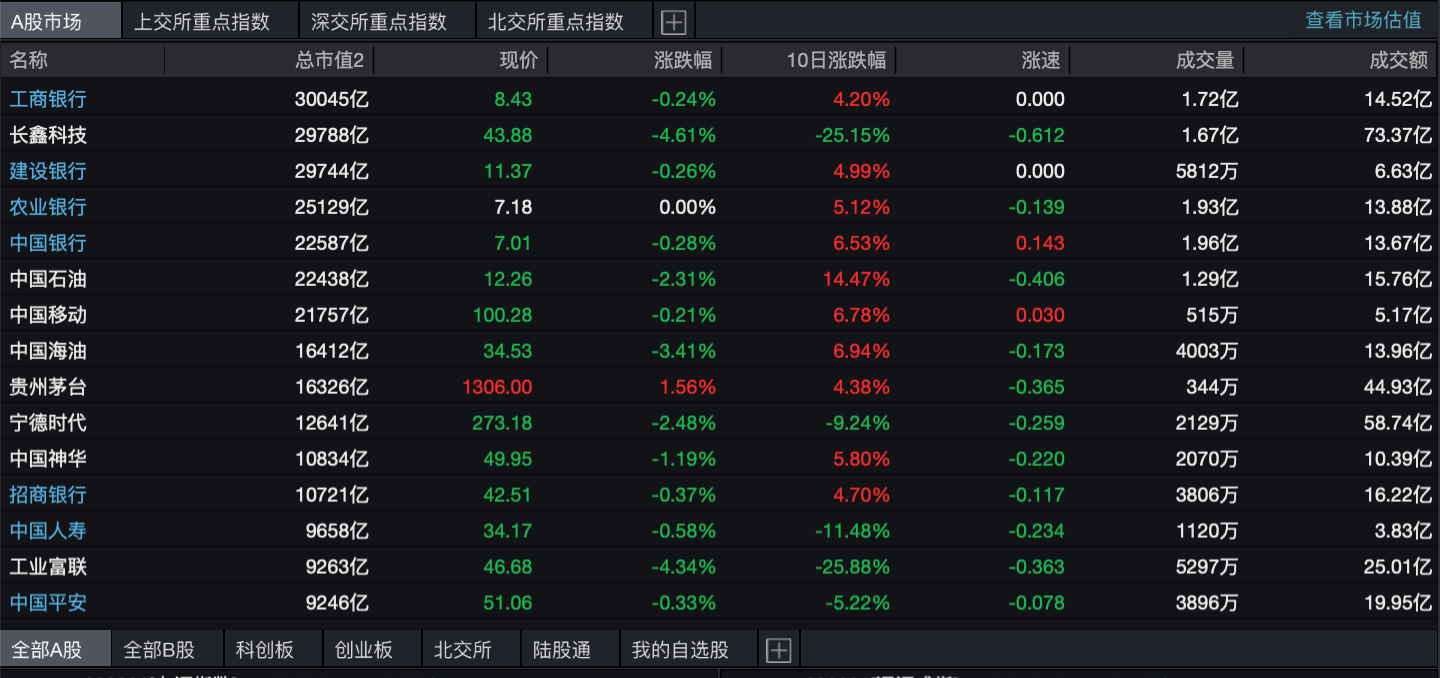The image size is (1440, 678).
Task: Sort by the 现价 column header
Action: tap(519, 60)
